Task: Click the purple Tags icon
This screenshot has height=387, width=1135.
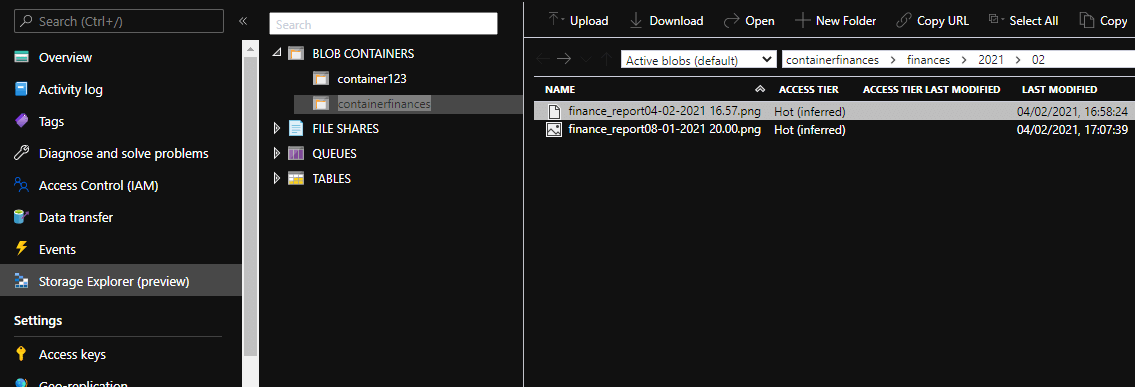Action: 21,122
